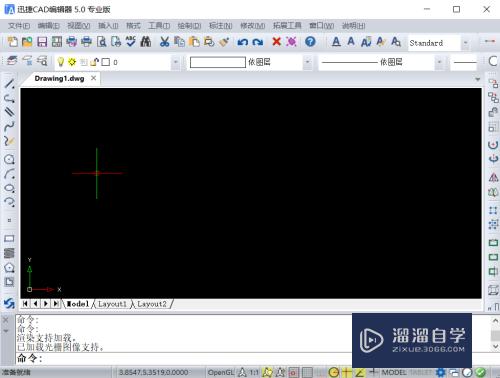Click the Paste clipboard icon
Viewport: 500px width, 378px height.
pyautogui.click(x=194, y=42)
